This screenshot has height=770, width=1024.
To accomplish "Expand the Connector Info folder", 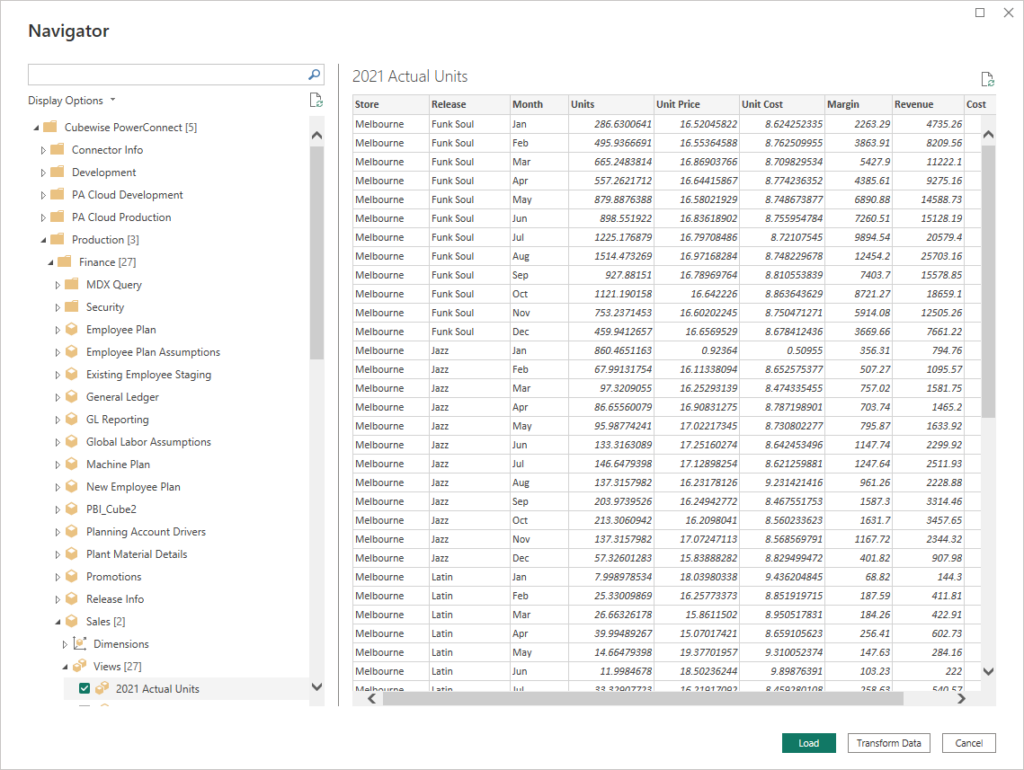I will (43, 150).
